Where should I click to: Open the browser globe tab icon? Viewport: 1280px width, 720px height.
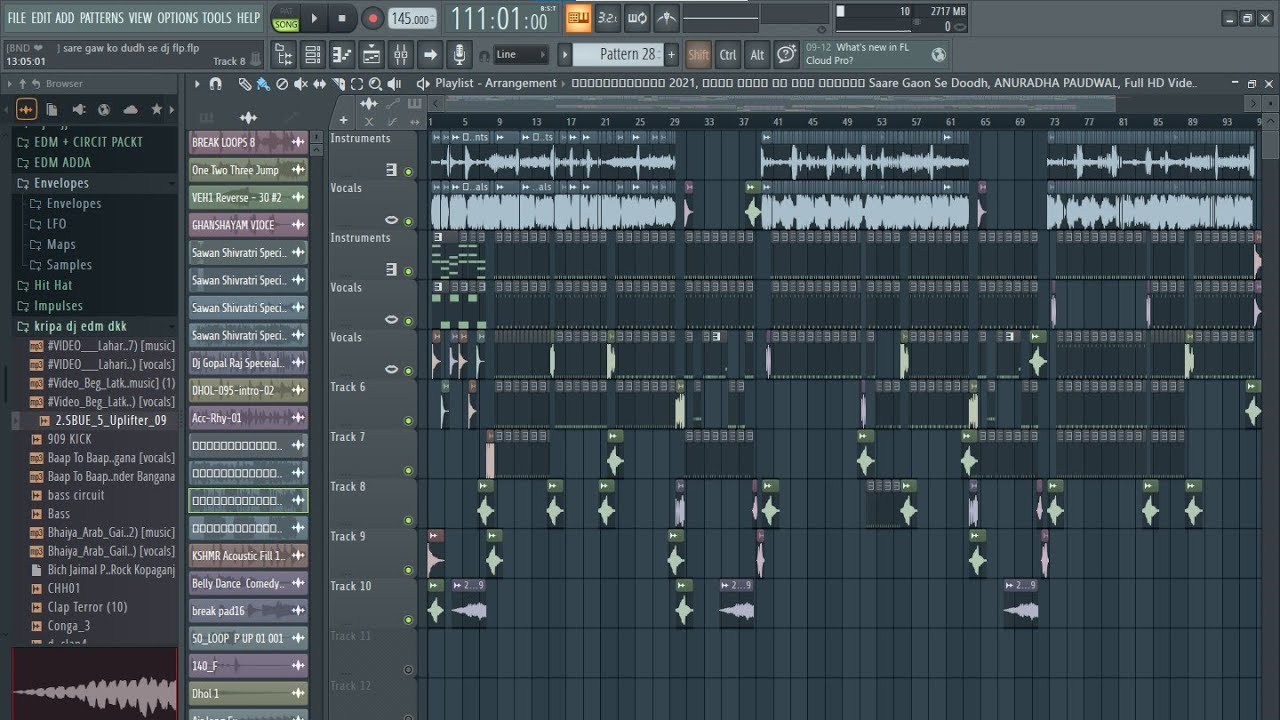(x=104, y=109)
